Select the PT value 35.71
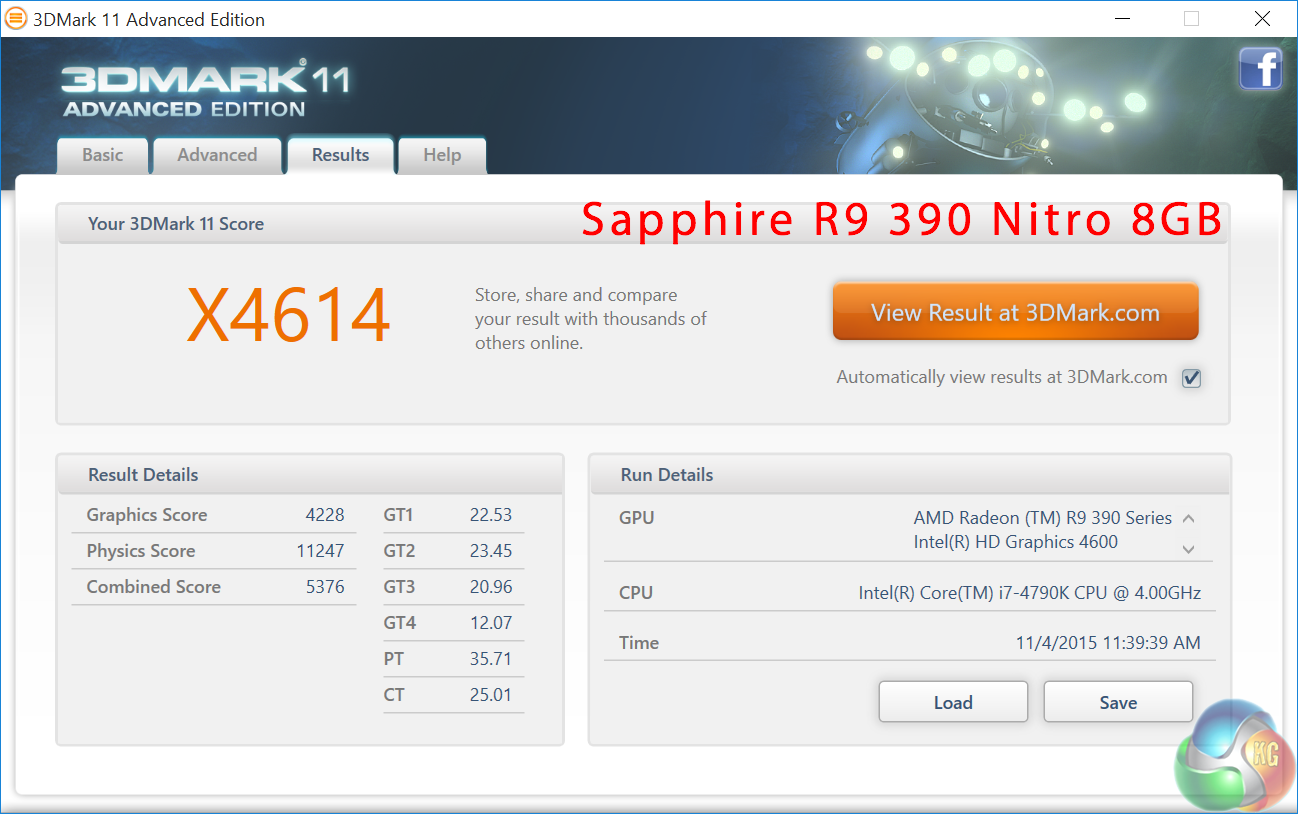 (x=491, y=659)
